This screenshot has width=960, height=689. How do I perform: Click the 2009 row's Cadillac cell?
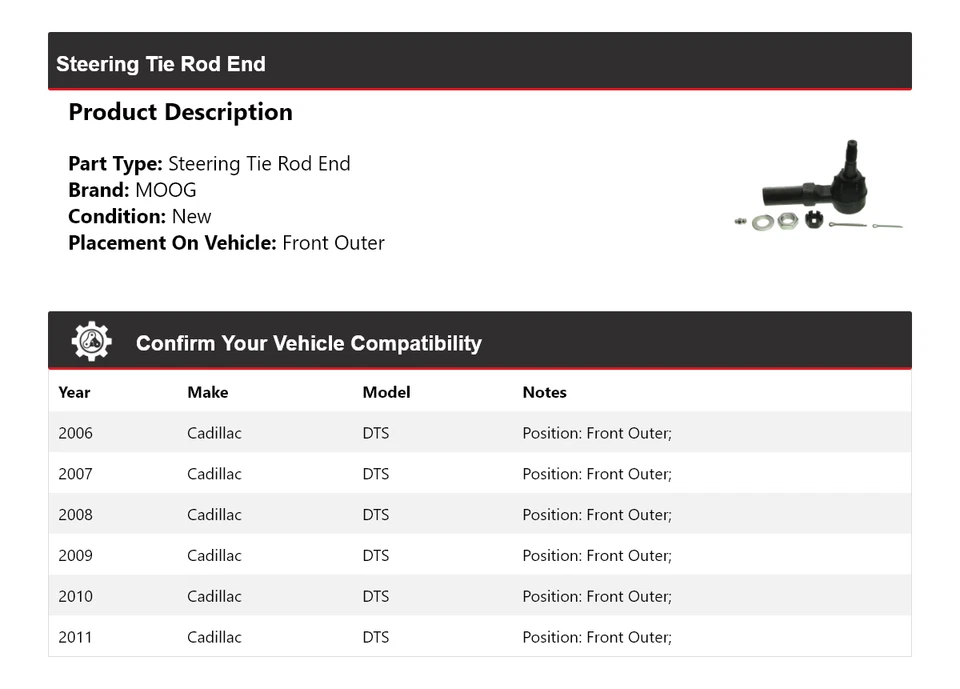point(214,556)
